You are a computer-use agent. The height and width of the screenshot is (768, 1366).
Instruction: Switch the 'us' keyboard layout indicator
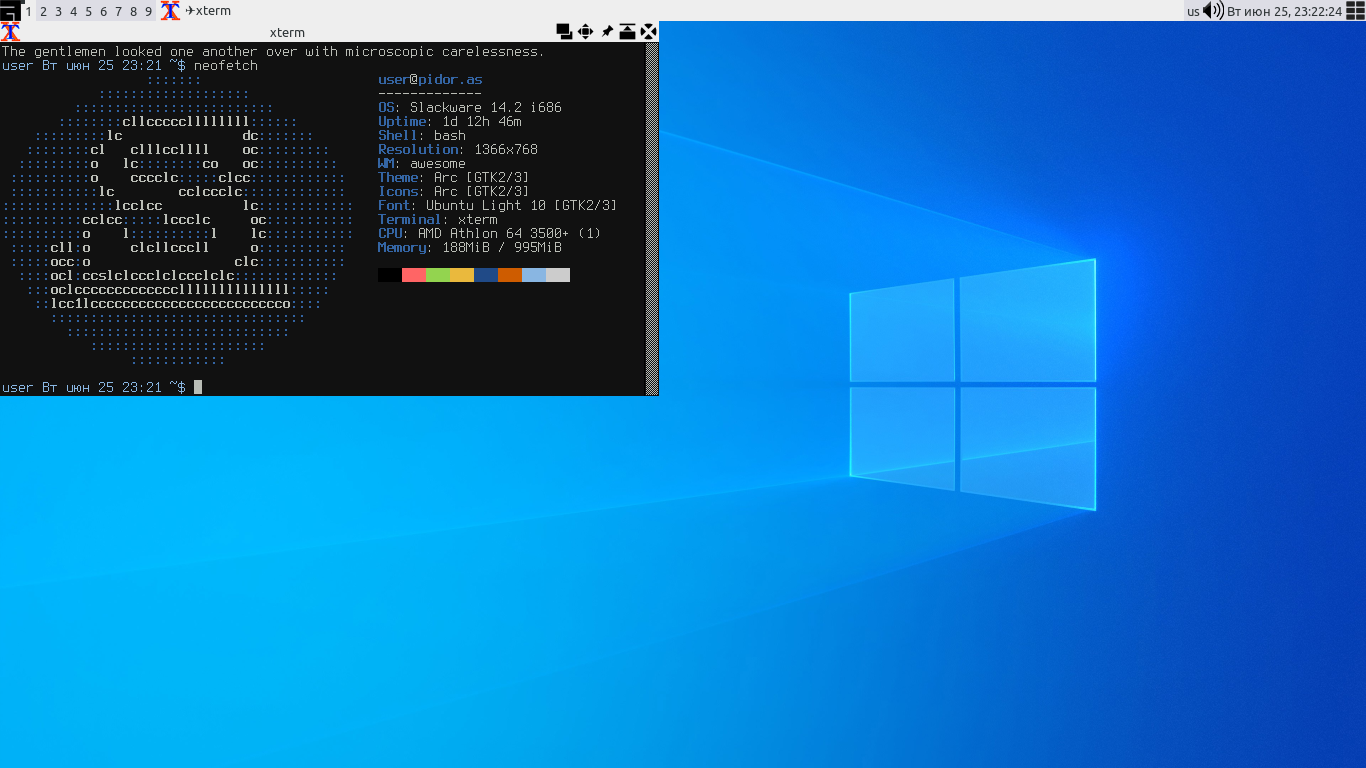coord(1193,11)
